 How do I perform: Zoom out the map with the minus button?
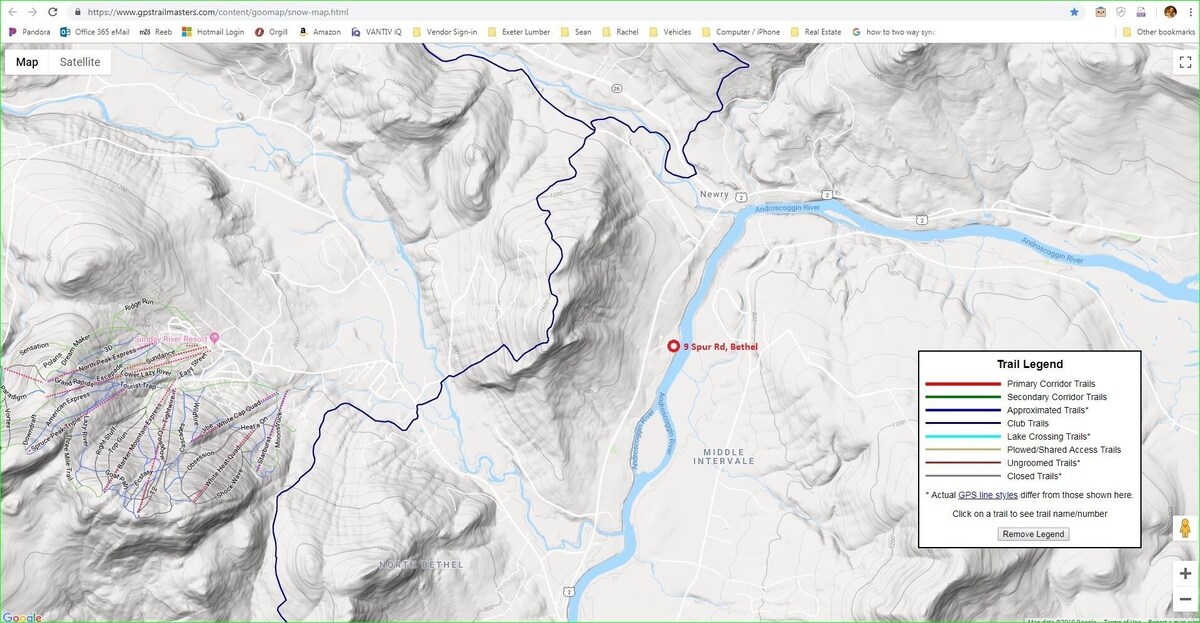1185,599
